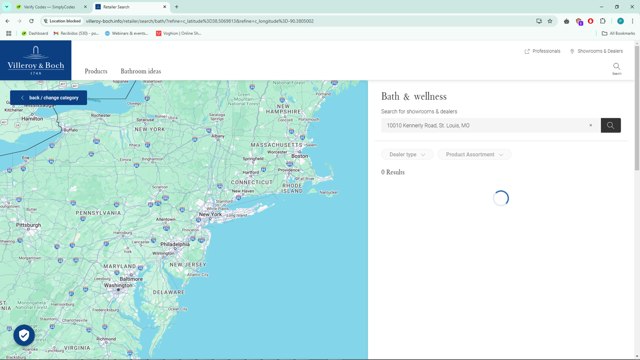Viewport: 640px width, 360px height.
Task: Click the Location blocked indicator
Action: click(x=62, y=21)
